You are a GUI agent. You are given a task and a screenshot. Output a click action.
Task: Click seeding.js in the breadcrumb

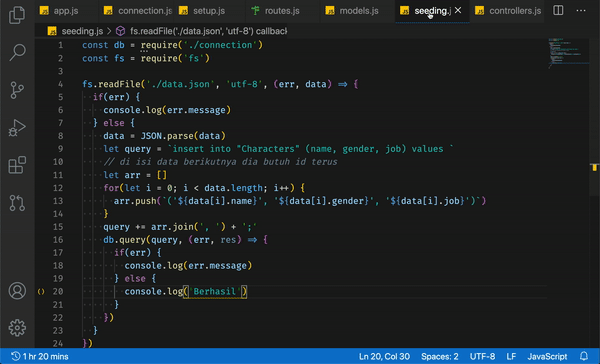(82, 31)
